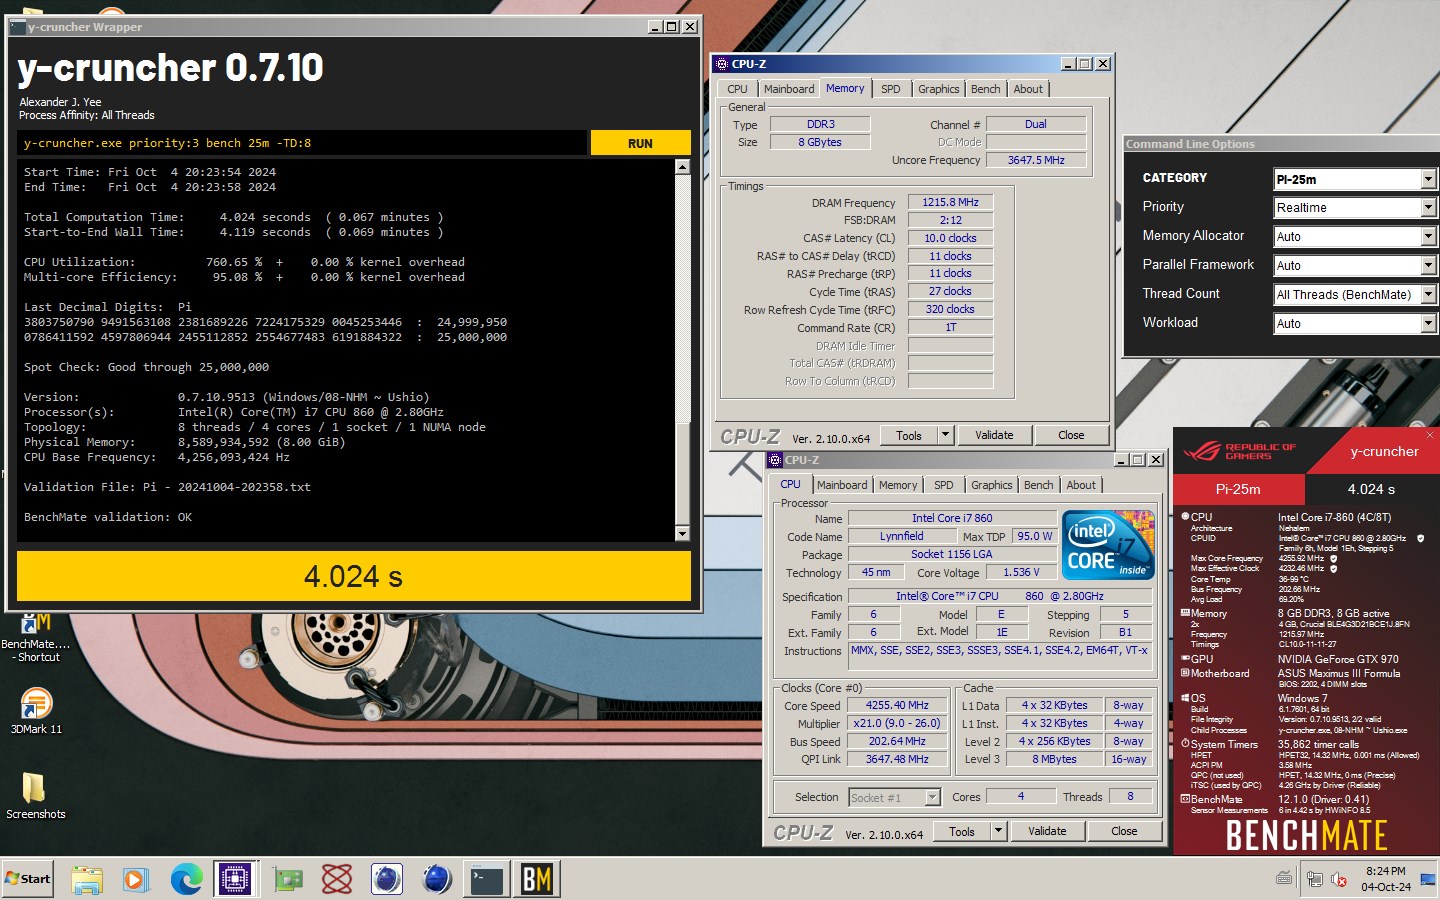Click 'BenchMate validation: OK' line
The height and width of the screenshot is (900, 1440).
108,517
